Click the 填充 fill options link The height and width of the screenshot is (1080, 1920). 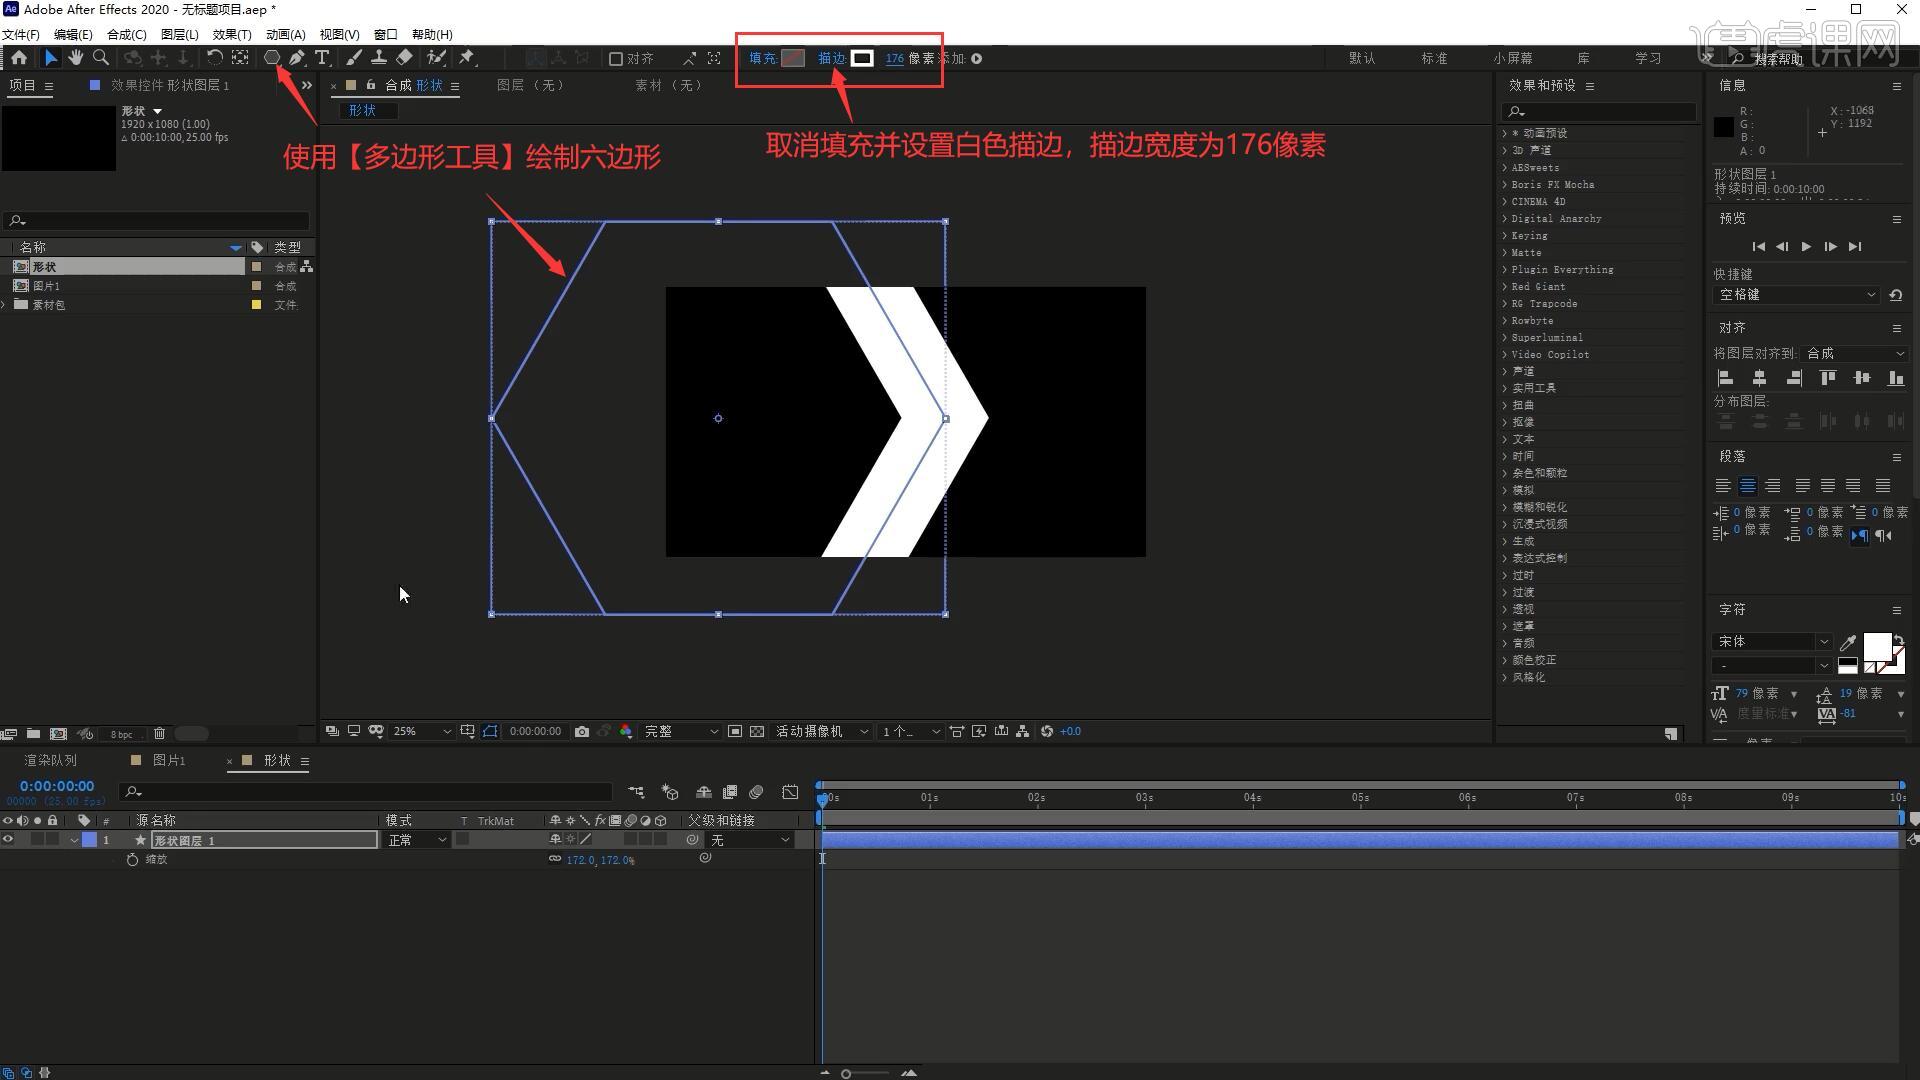click(762, 59)
